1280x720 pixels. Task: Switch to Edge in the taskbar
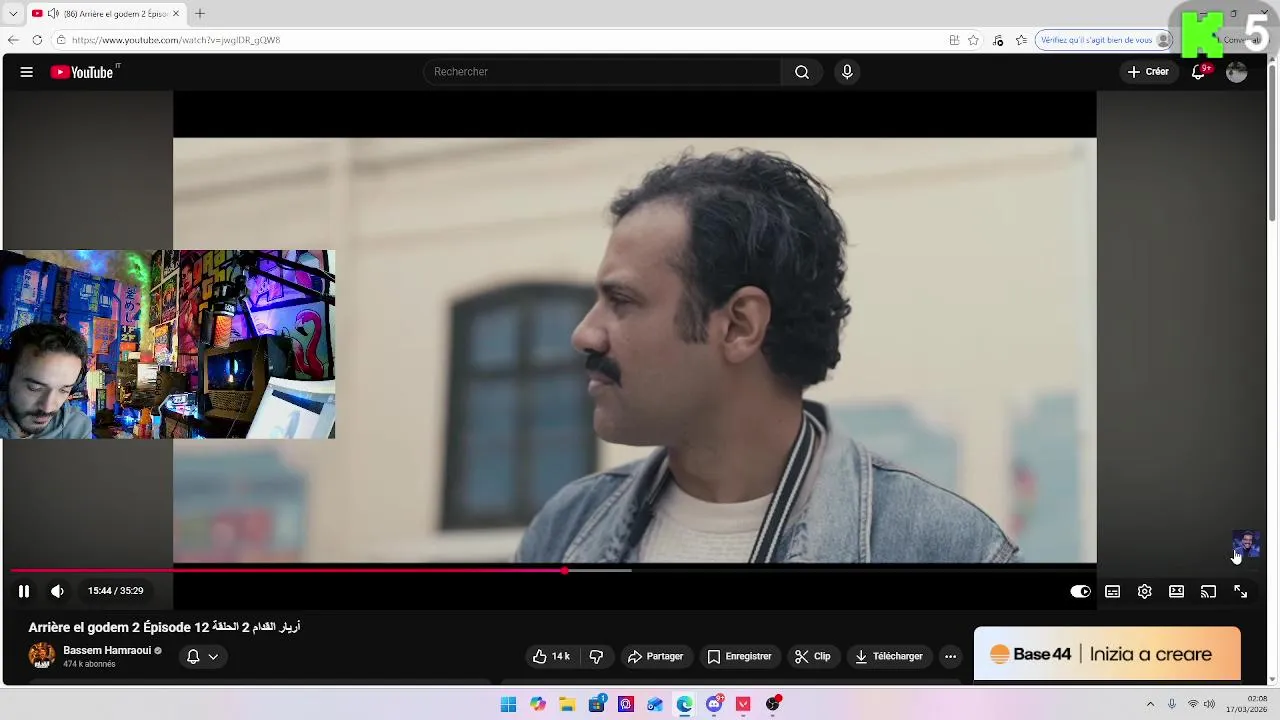coord(684,704)
